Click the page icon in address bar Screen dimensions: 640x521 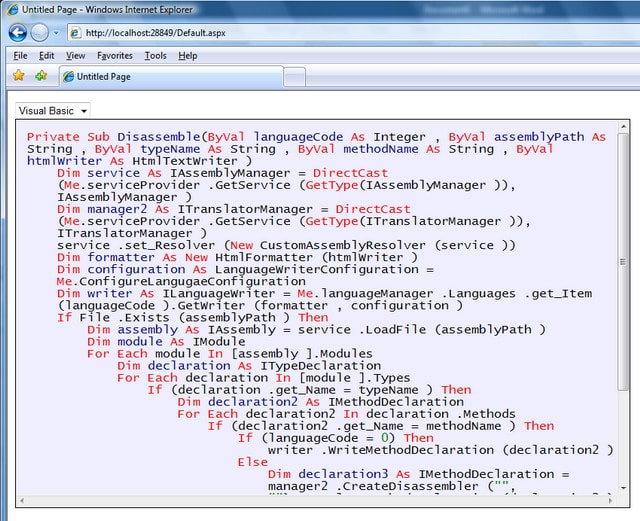click(x=76, y=33)
